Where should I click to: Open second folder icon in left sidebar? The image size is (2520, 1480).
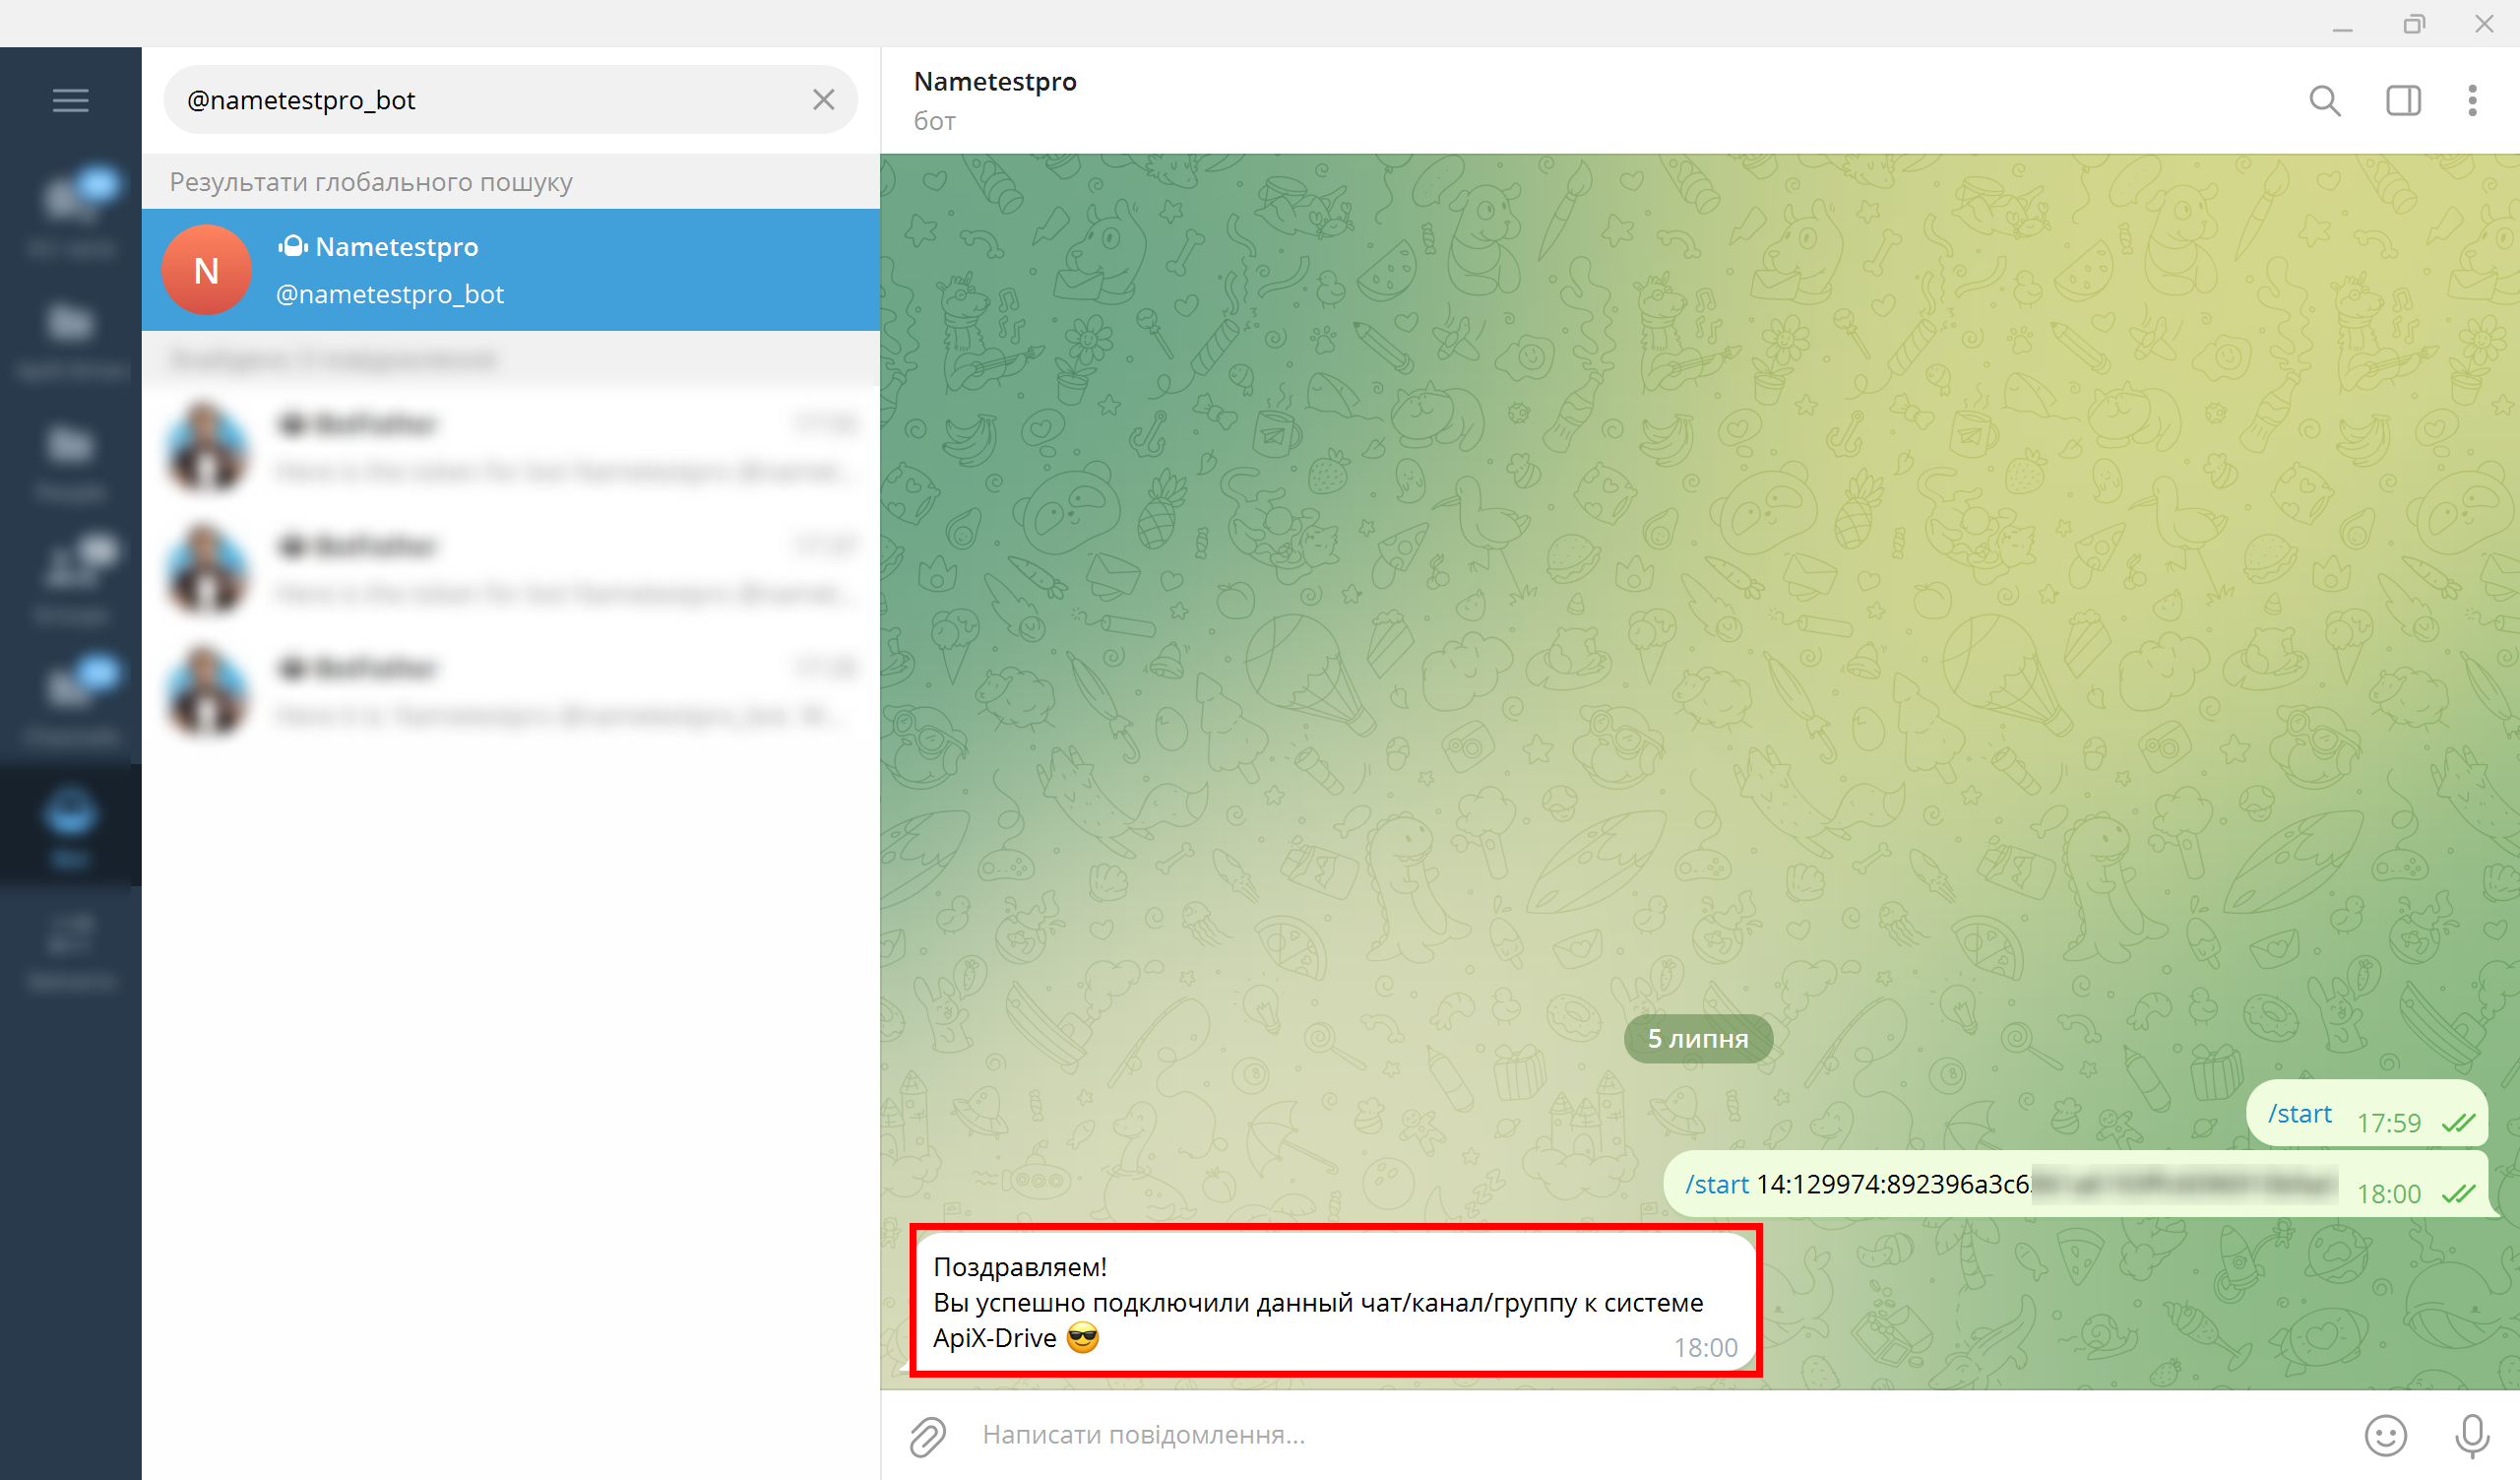coord(70,338)
